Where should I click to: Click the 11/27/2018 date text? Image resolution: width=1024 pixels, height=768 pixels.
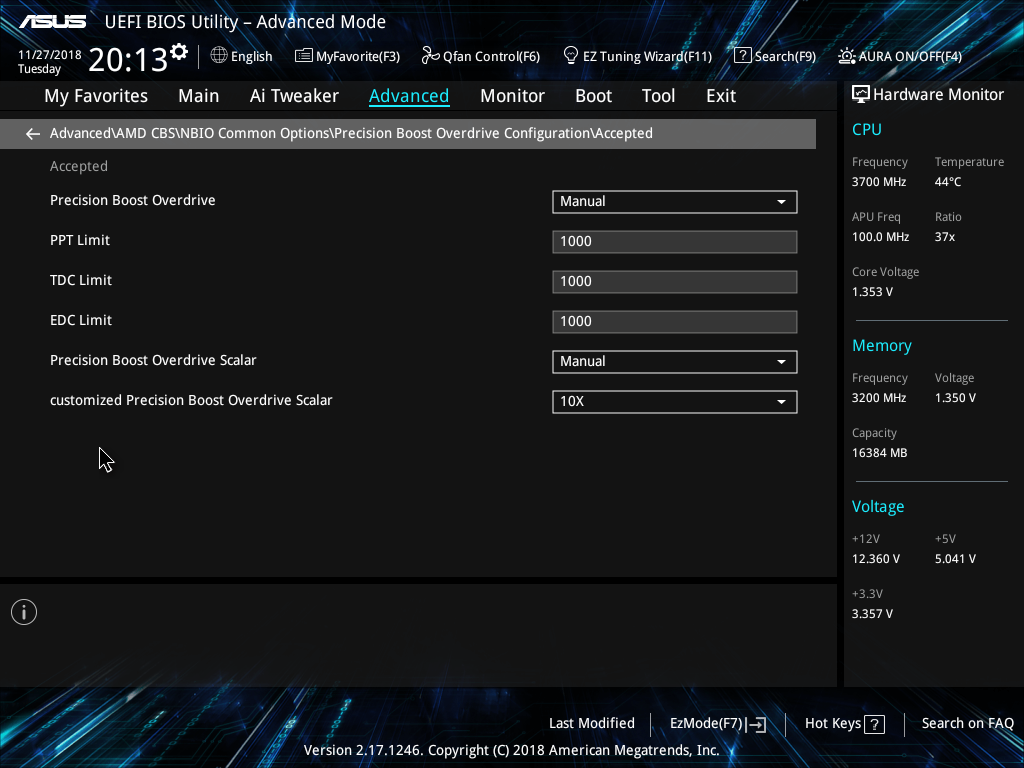(50, 55)
